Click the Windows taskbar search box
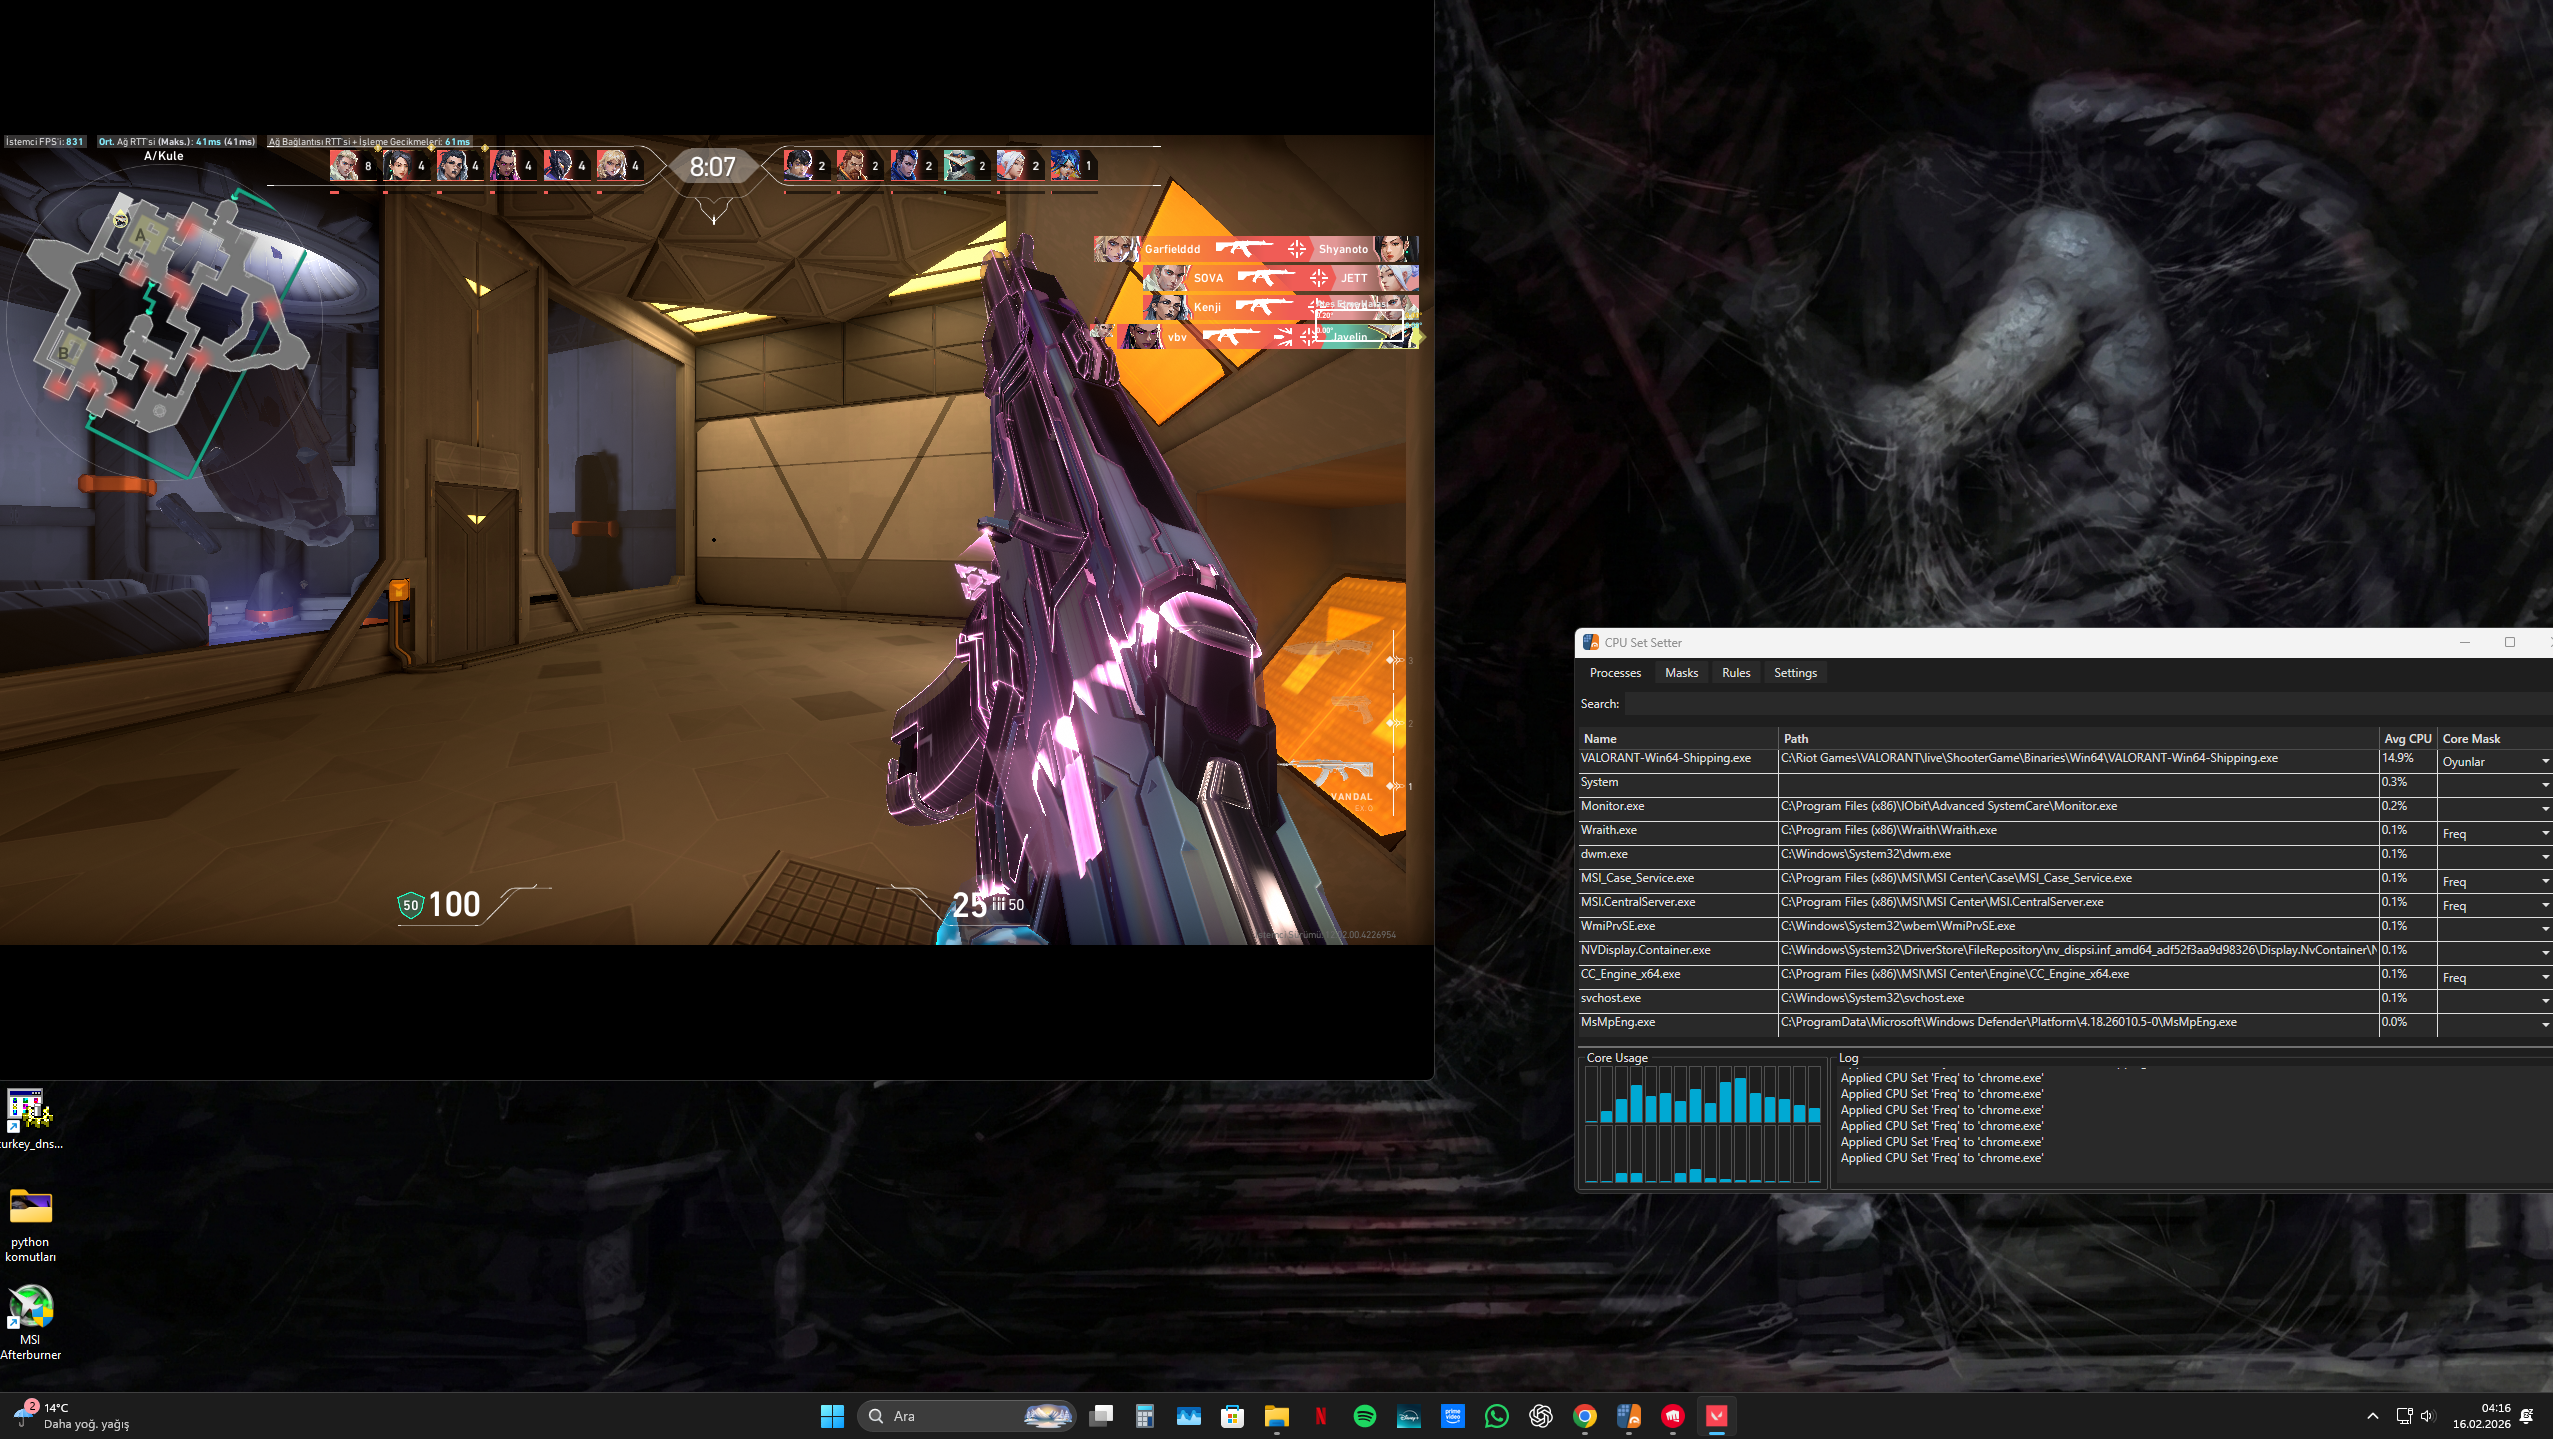This screenshot has height=1439, width=2553. click(x=966, y=1416)
